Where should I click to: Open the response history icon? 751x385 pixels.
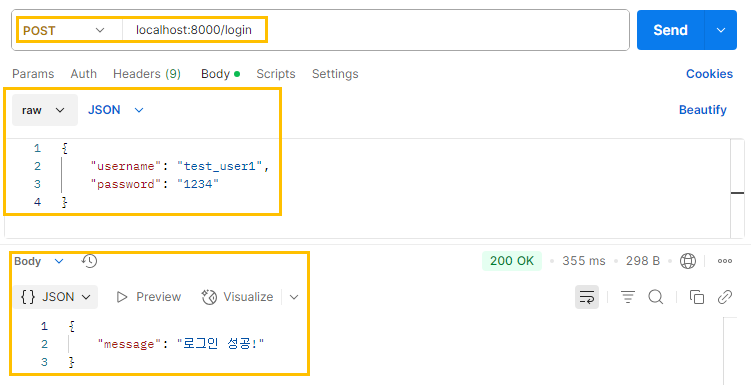click(89, 261)
